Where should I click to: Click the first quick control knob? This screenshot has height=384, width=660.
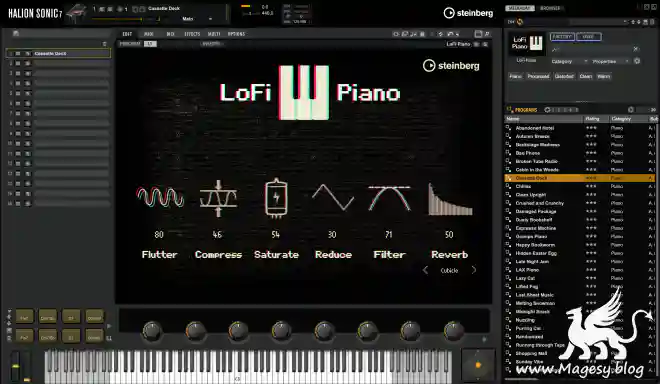[152, 331]
